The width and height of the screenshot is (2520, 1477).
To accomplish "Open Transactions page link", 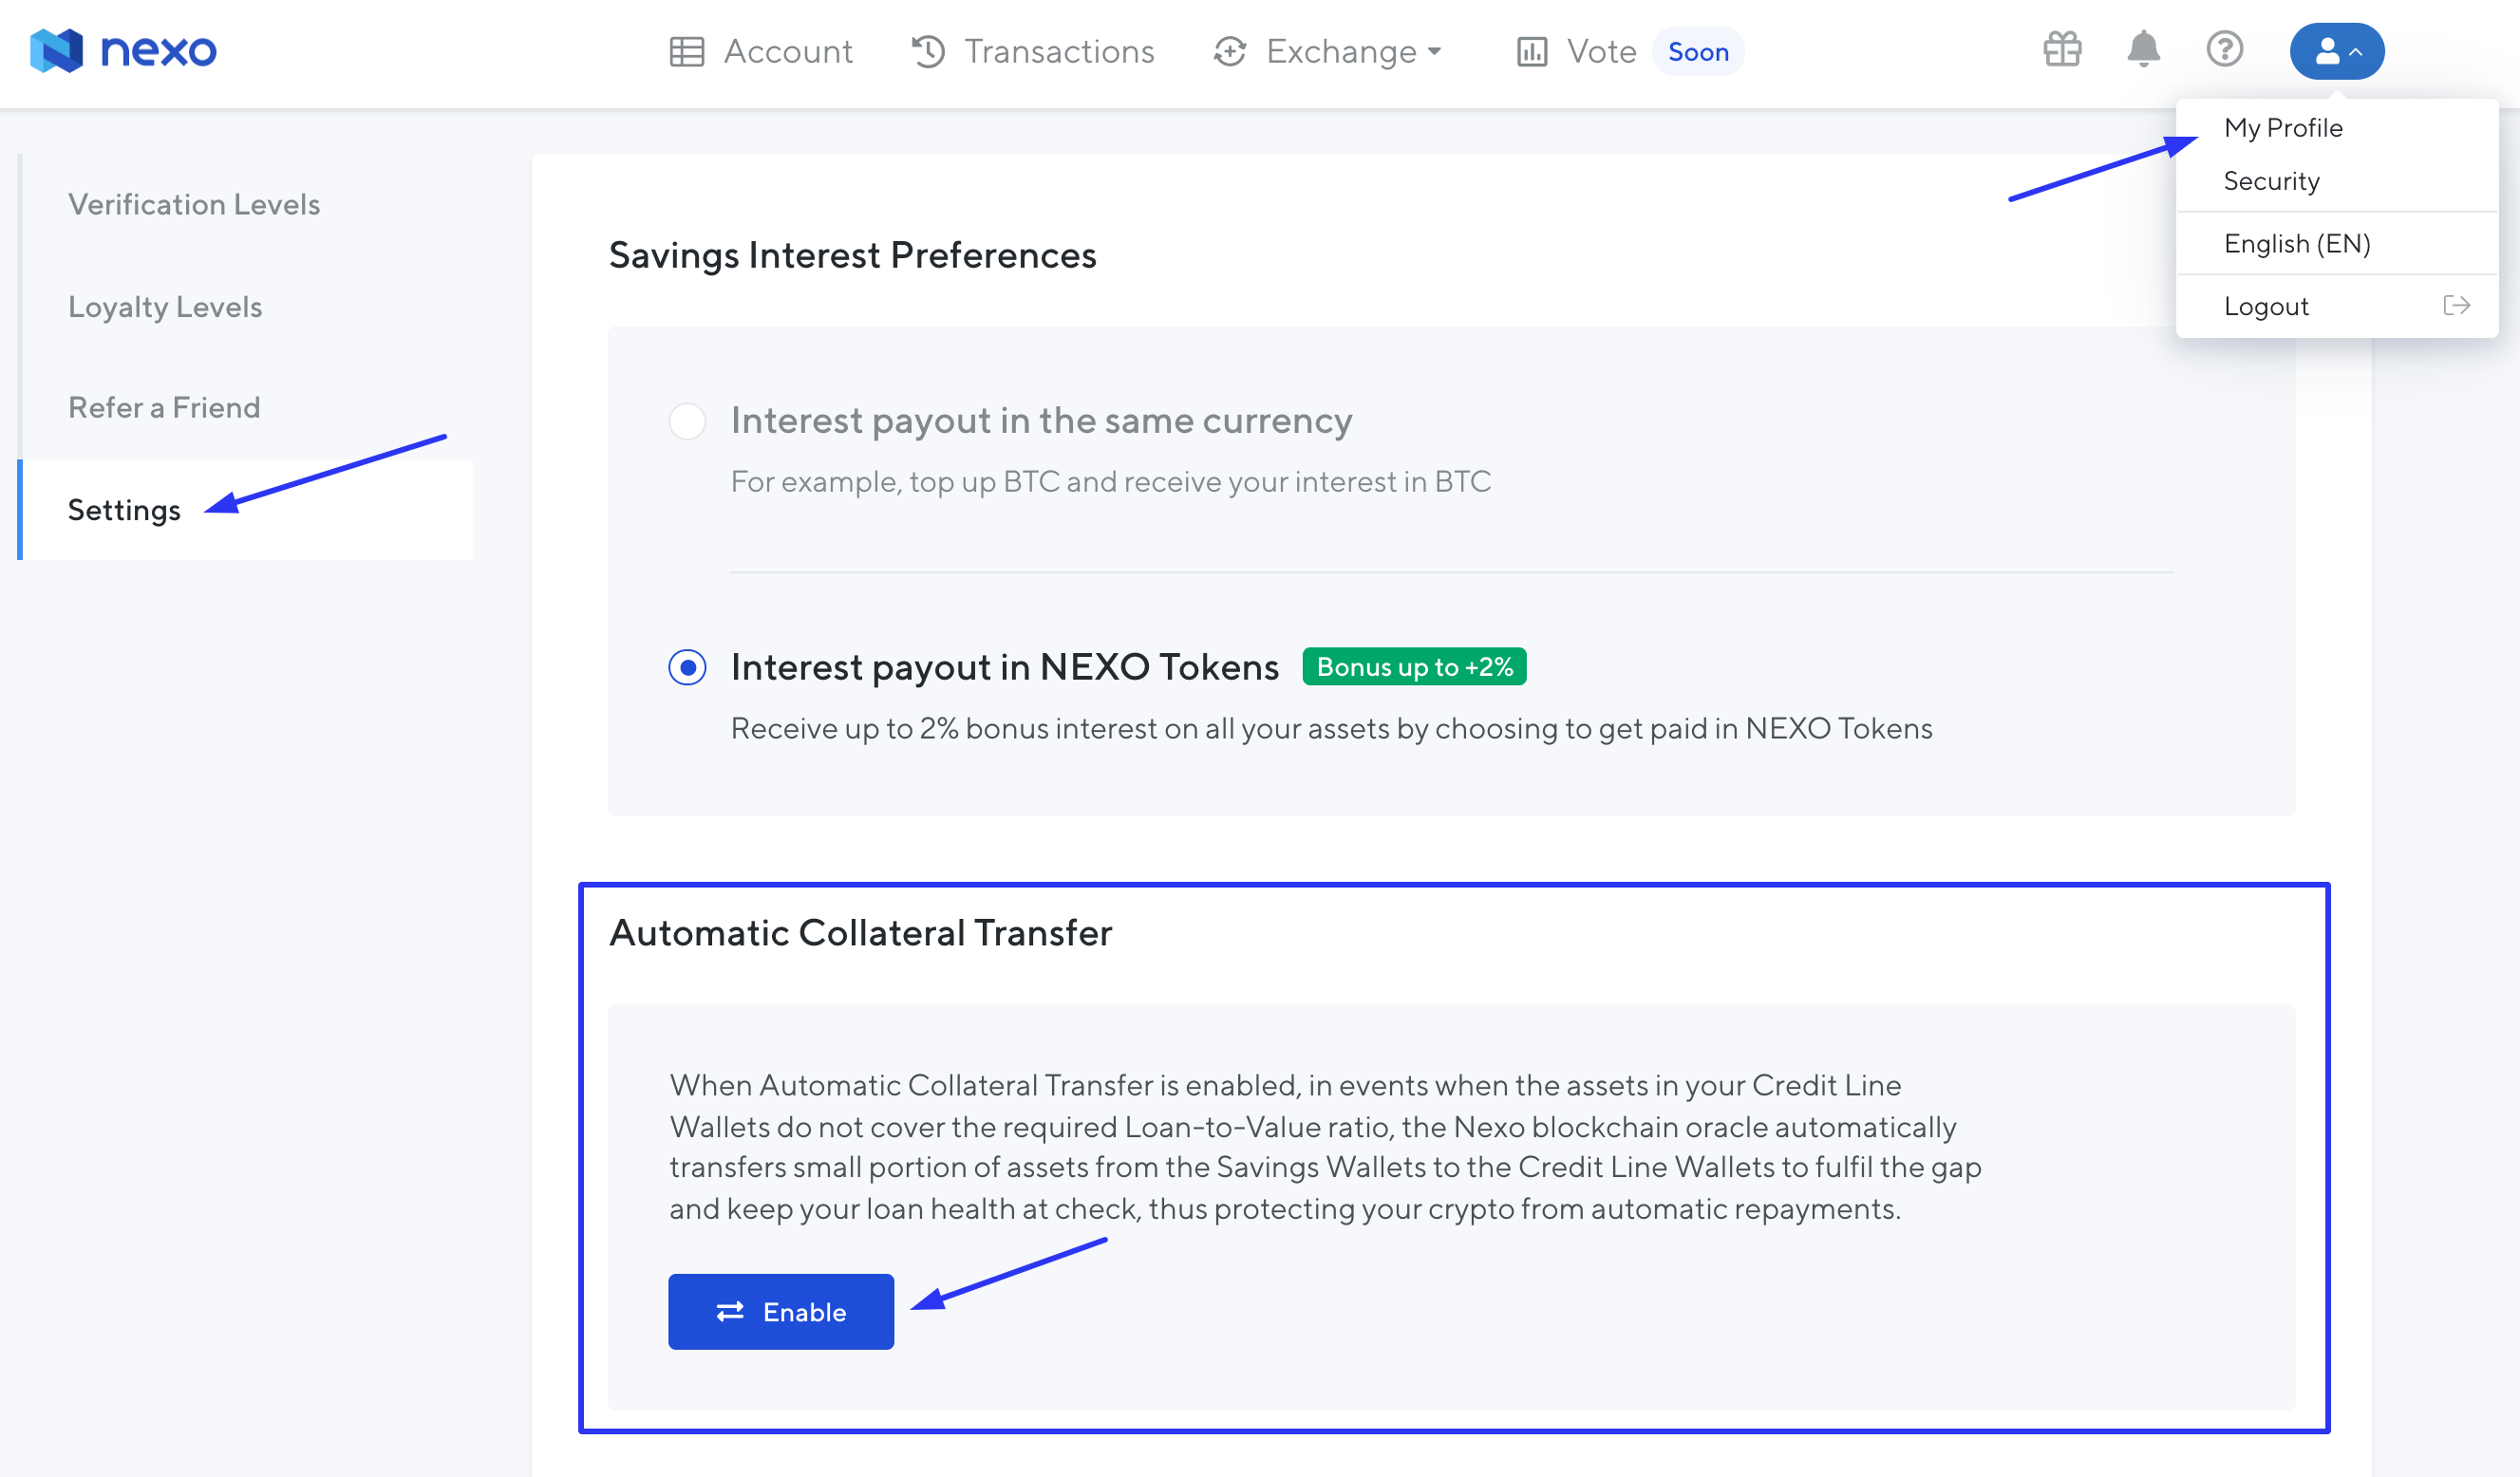I will click(x=1058, y=52).
